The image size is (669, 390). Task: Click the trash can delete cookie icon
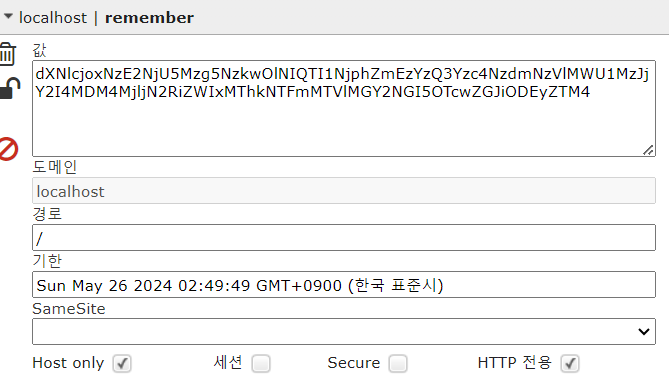pos(8,54)
